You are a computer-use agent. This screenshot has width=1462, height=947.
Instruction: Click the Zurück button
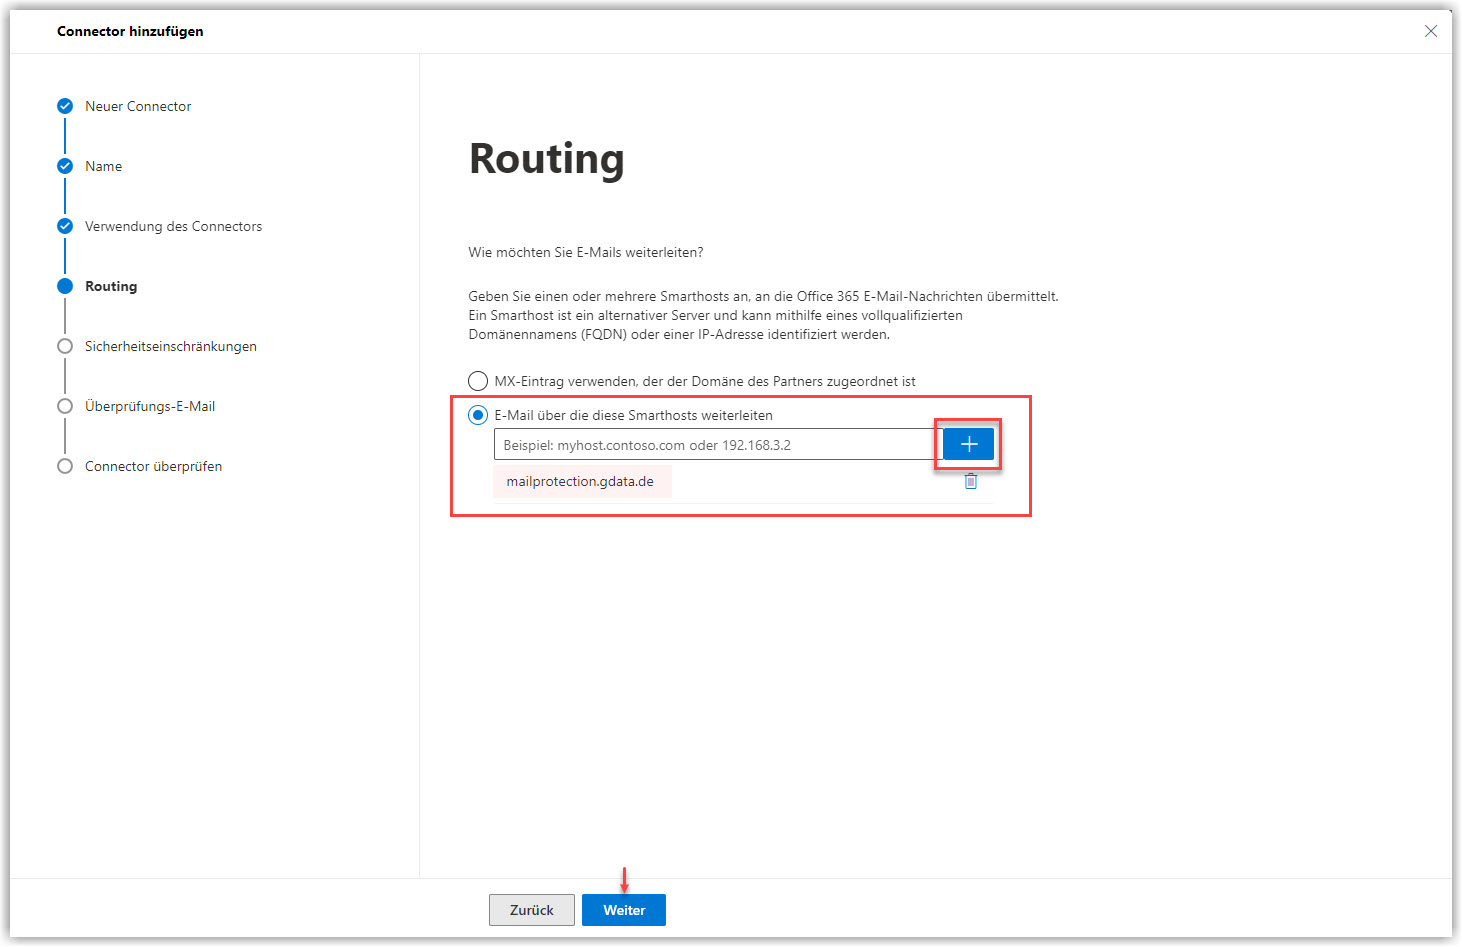pos(532,910)
